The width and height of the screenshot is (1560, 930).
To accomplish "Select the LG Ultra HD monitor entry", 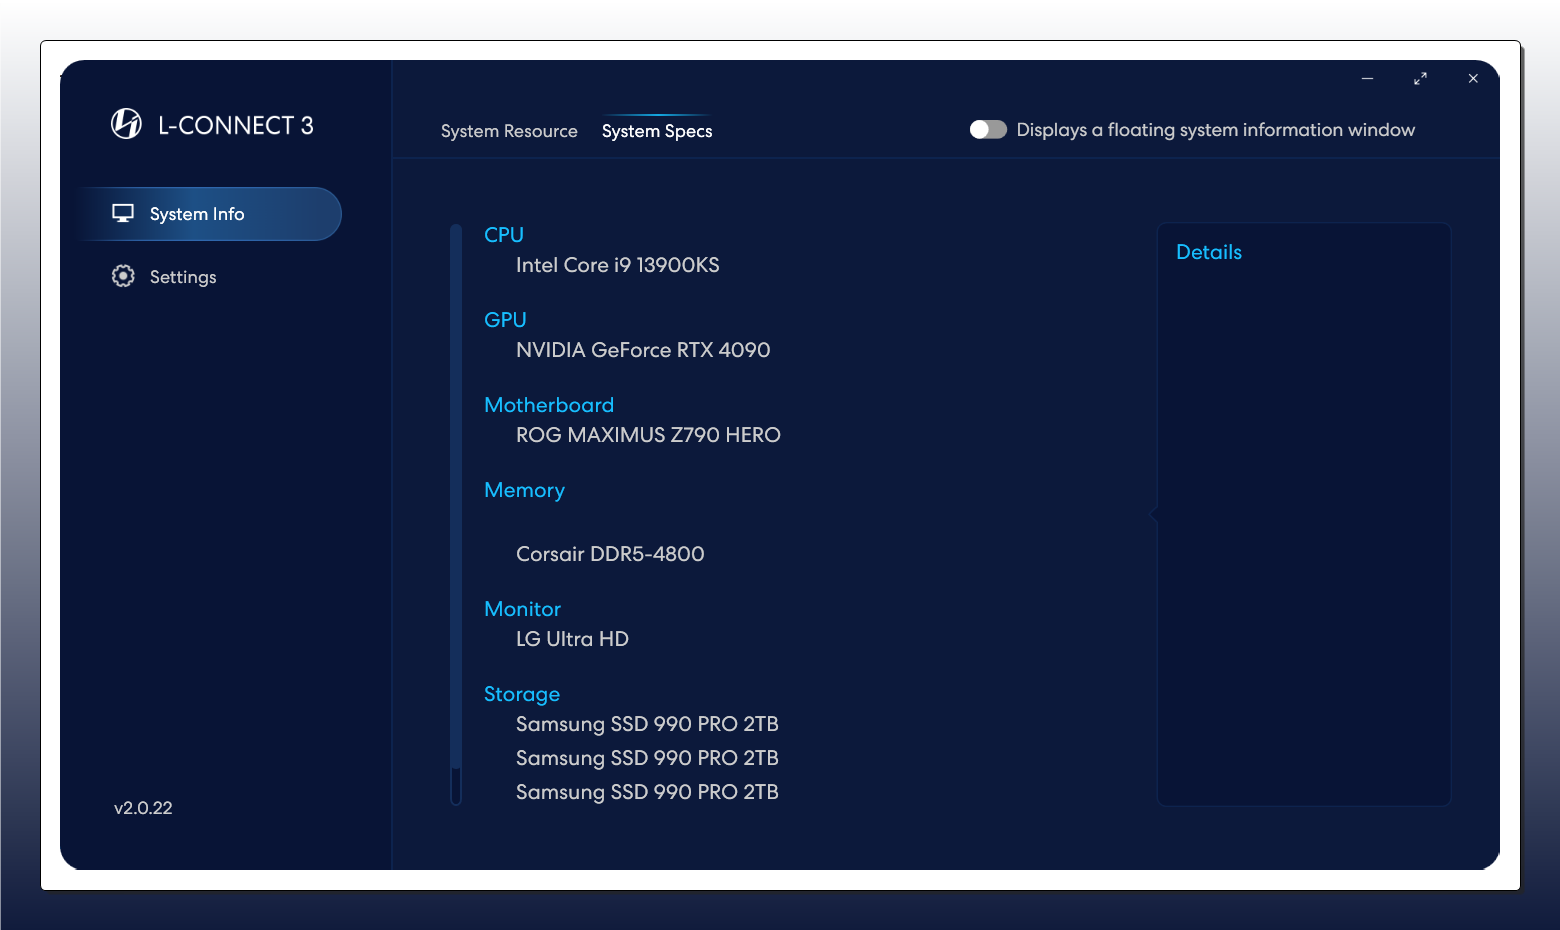I will 572,639.
